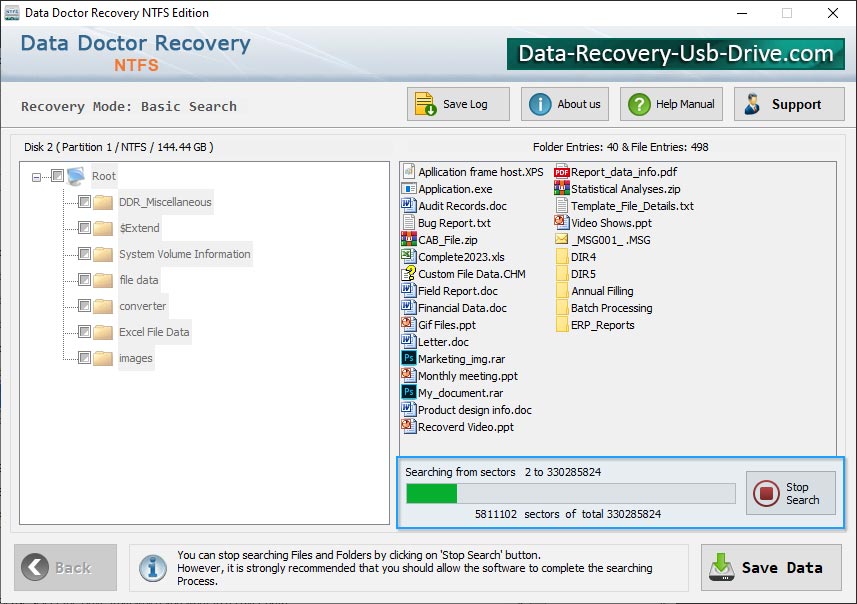The height and width of the screenshot is (604, 857).
Task: Select the Template_File_Details.txt file name
Action: [x=632, y=206]
